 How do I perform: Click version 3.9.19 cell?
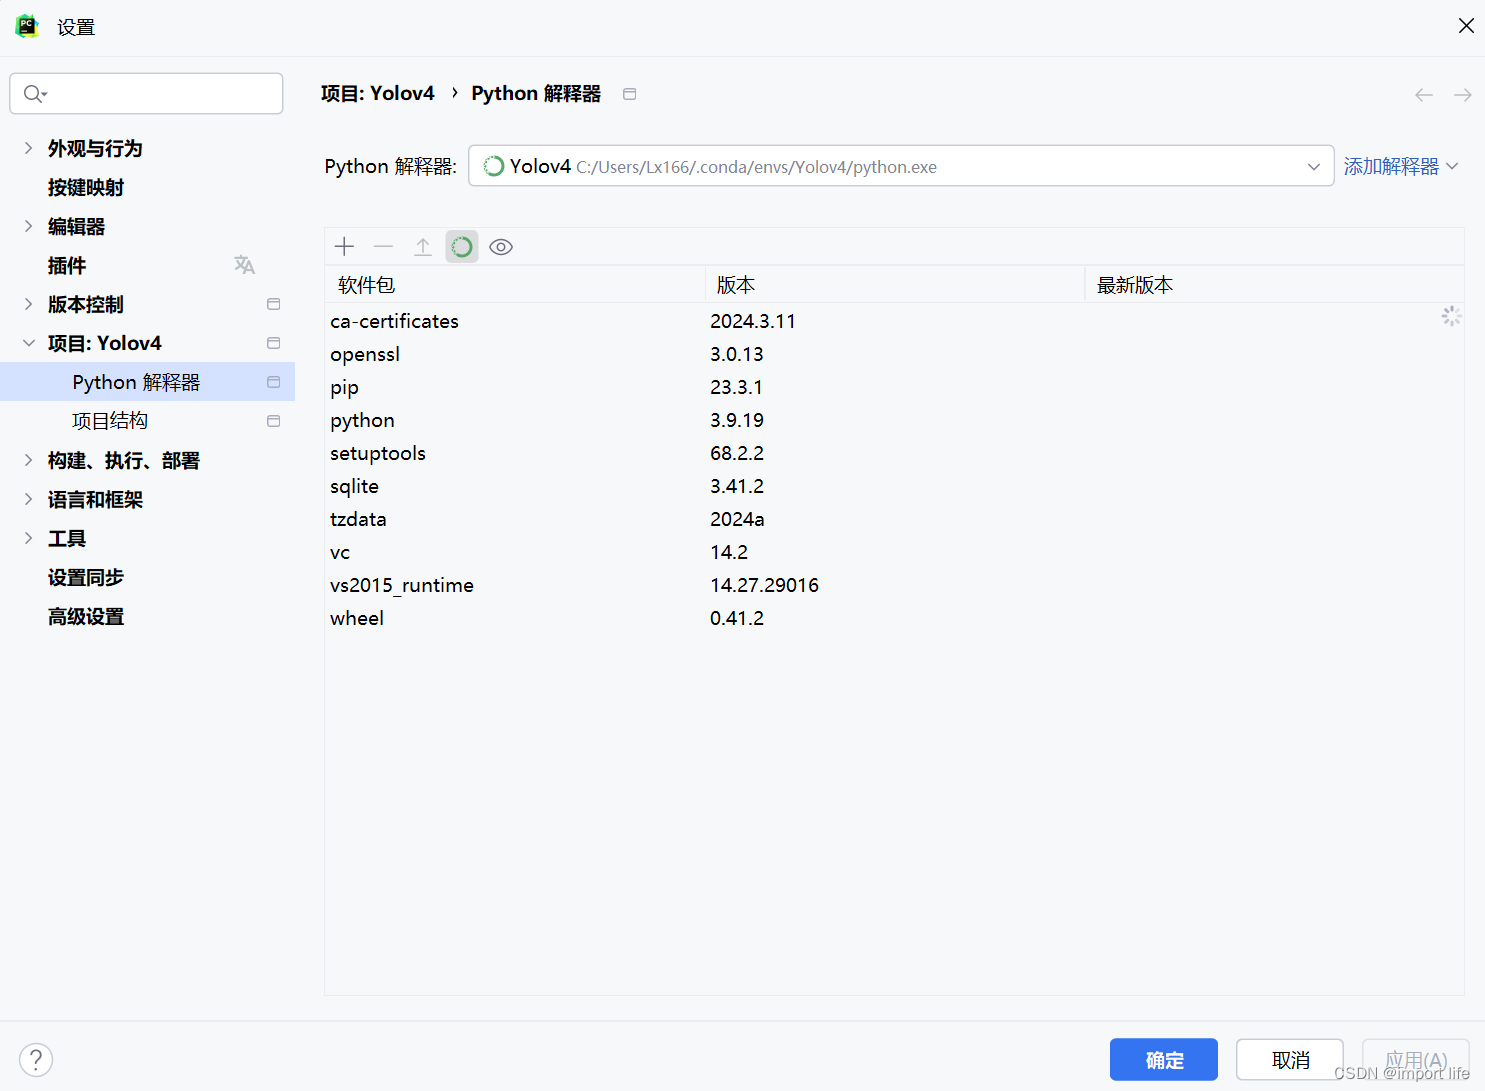click(x=737, y=420)
